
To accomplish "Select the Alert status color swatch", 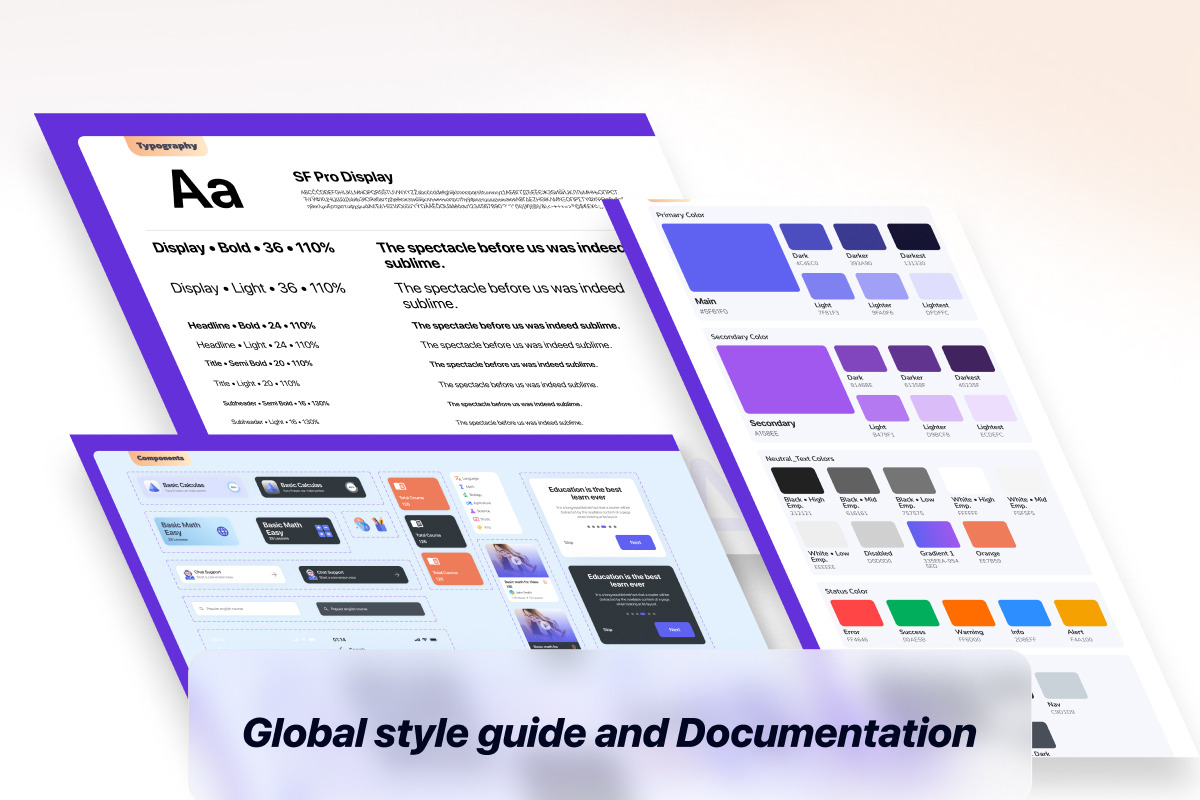I will click(1081, 613).
